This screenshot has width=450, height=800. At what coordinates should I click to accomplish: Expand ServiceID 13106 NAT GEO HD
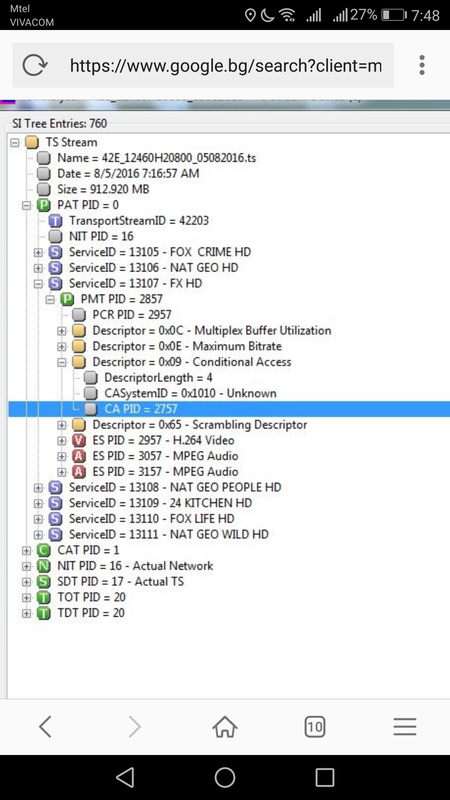click(38, 268)
